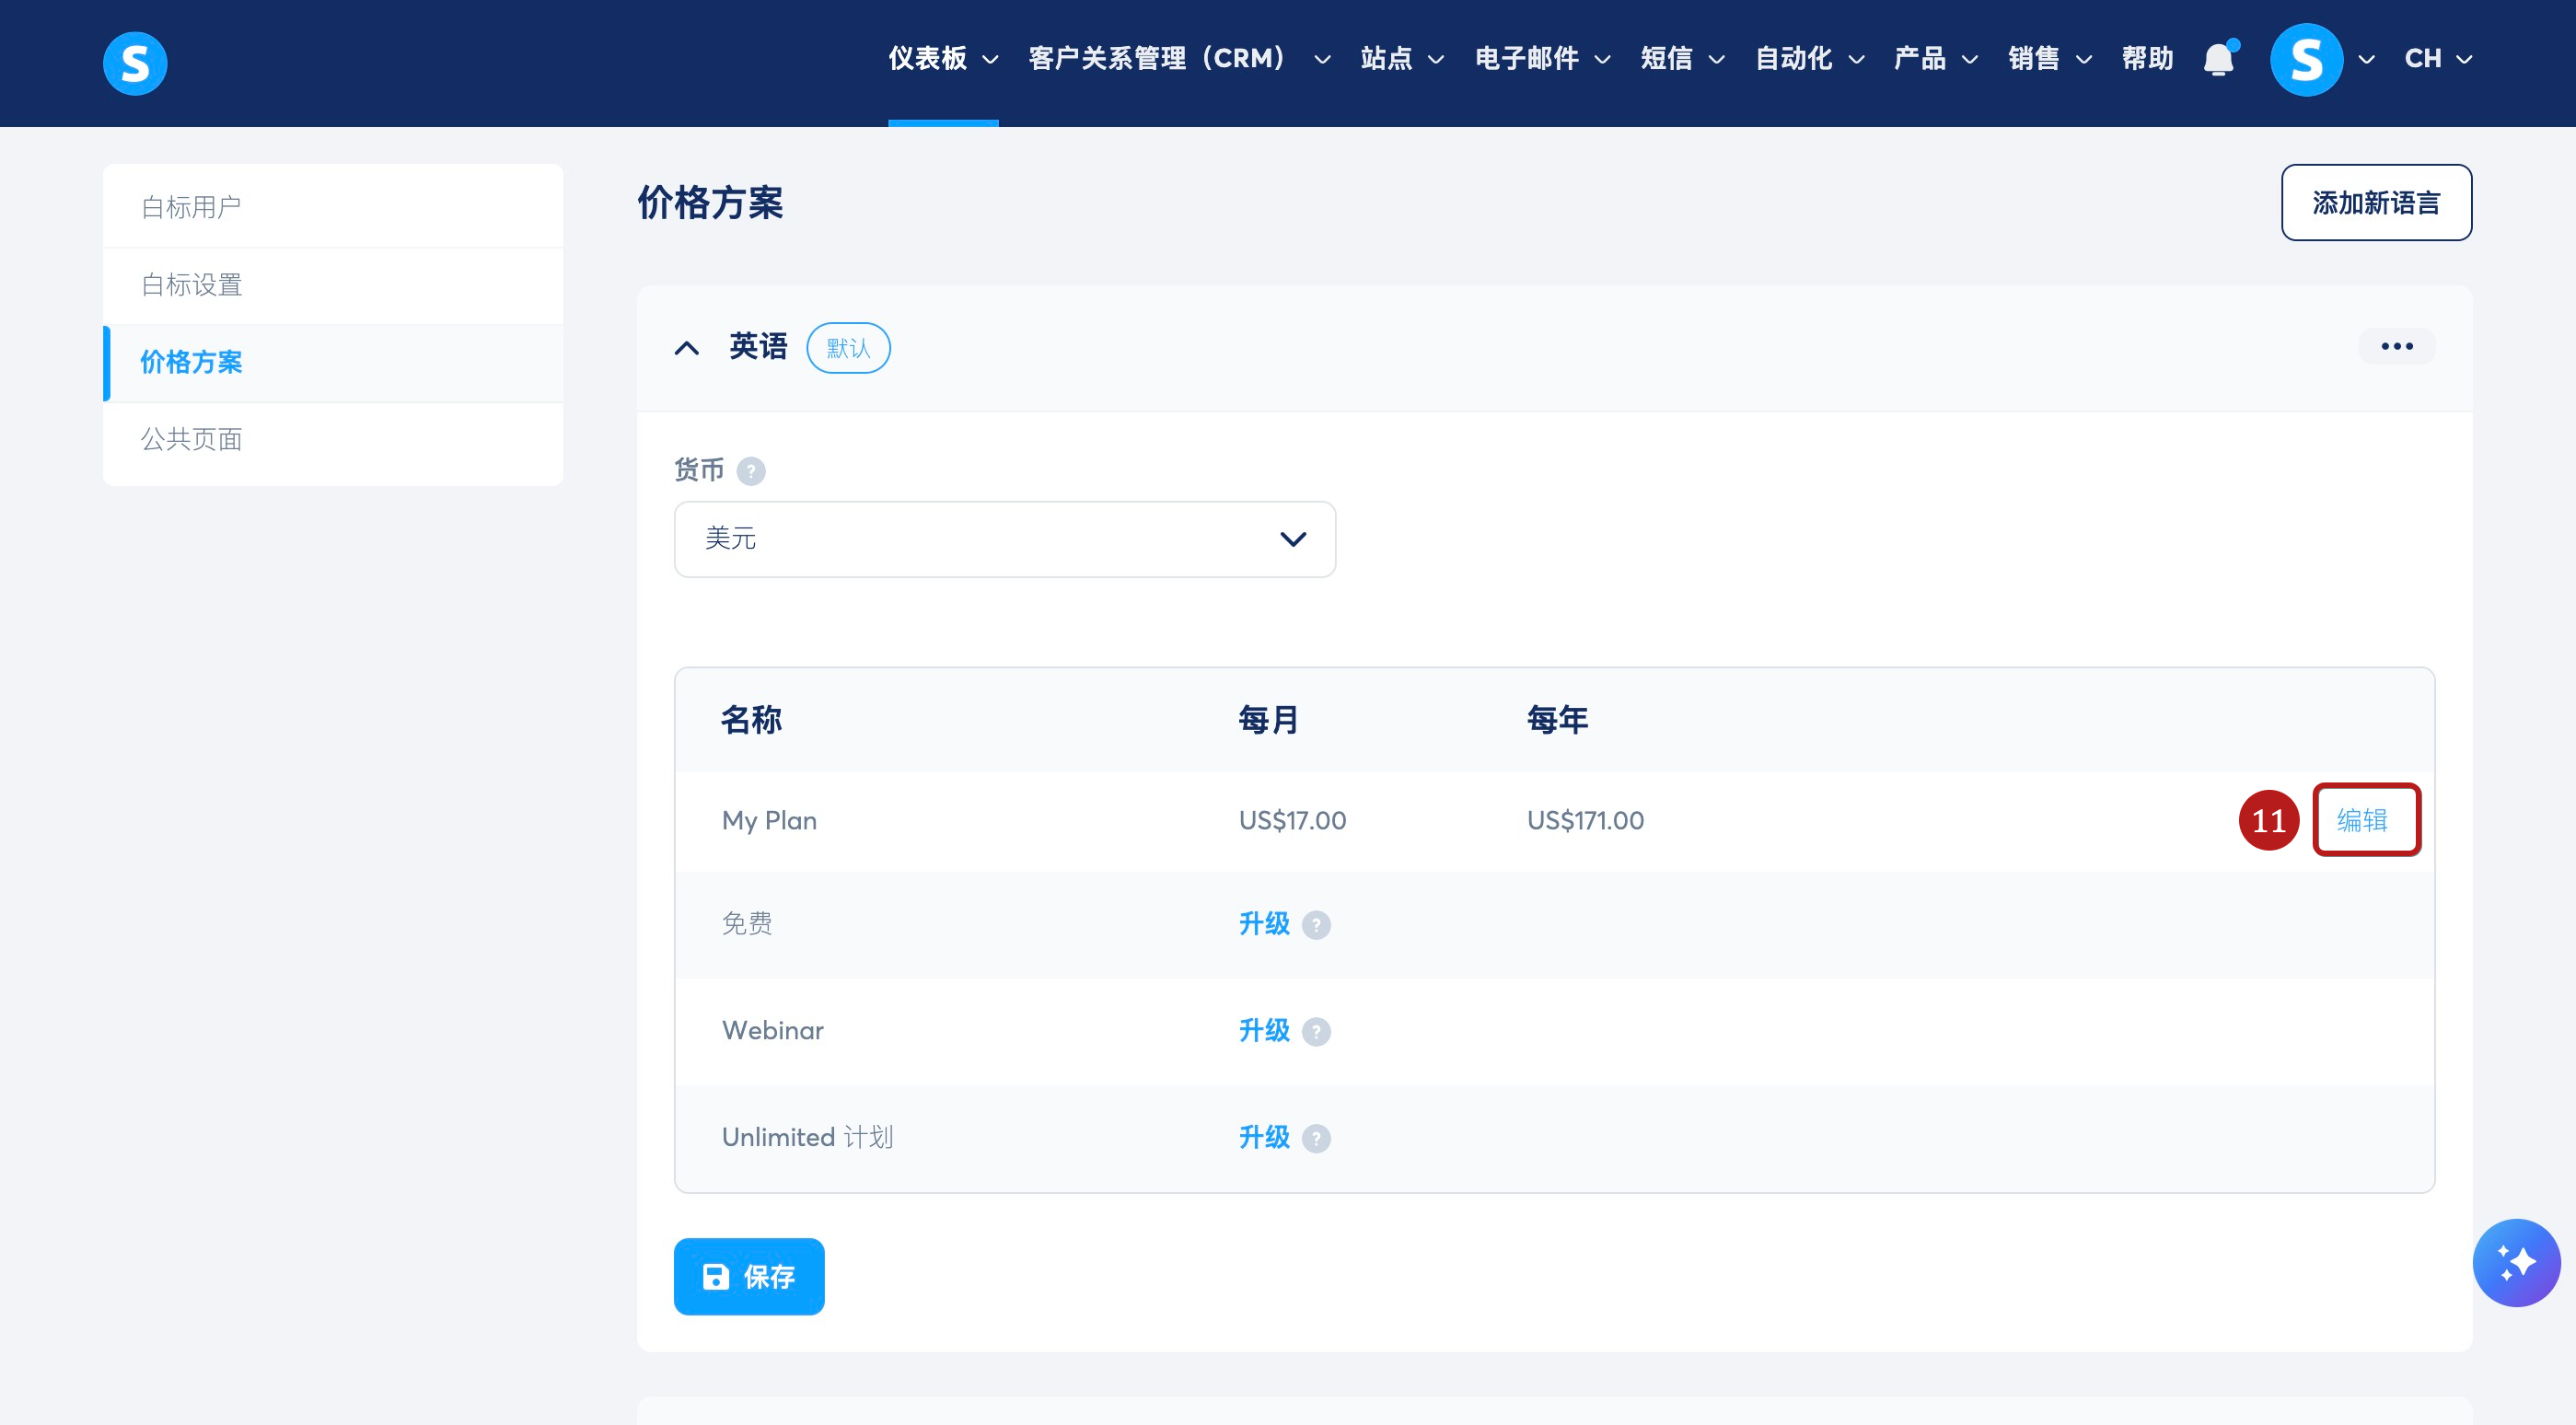Screen dimensions: 2576x1425
Task: Go to 公共页面 in sidebar
Action: coord(192,439)
